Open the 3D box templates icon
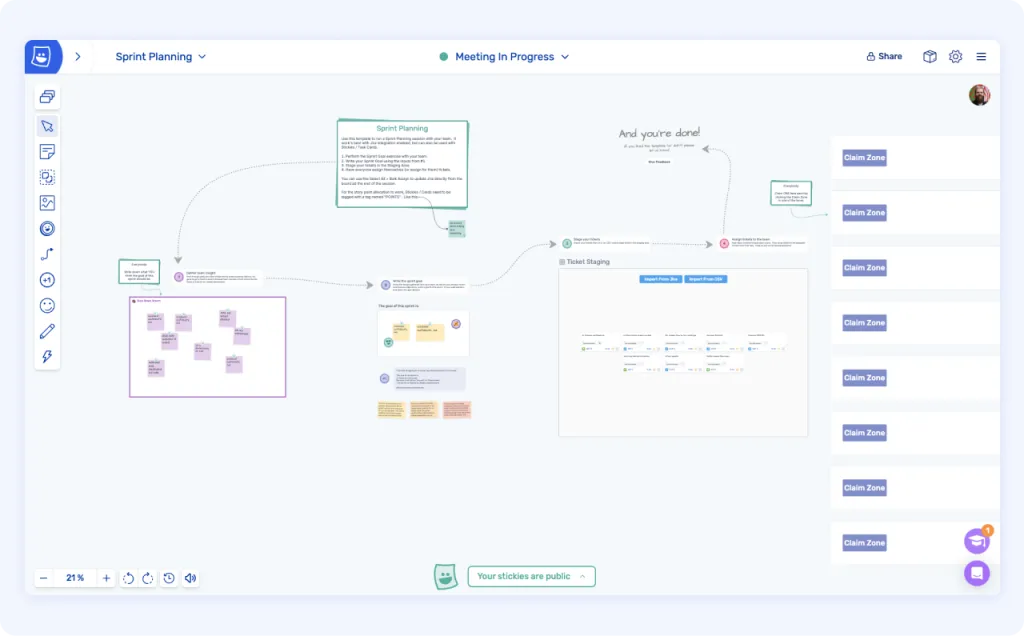1024x636 pixels. tap(929, 57)
